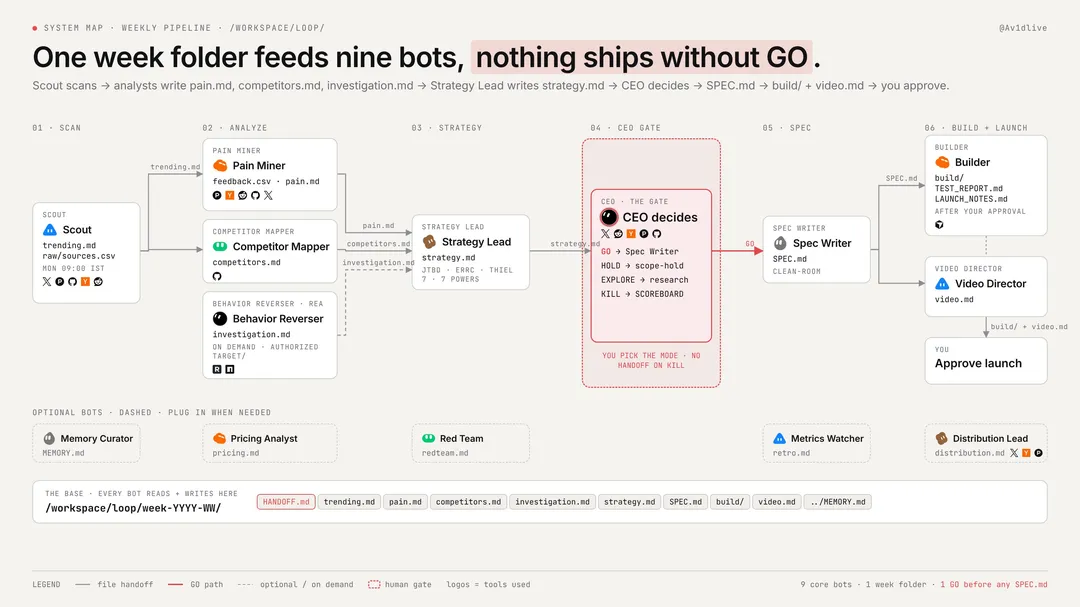Click the ../MEMORY.md chip in the base row
The image size is (1080, 607).
coord(838,502)
